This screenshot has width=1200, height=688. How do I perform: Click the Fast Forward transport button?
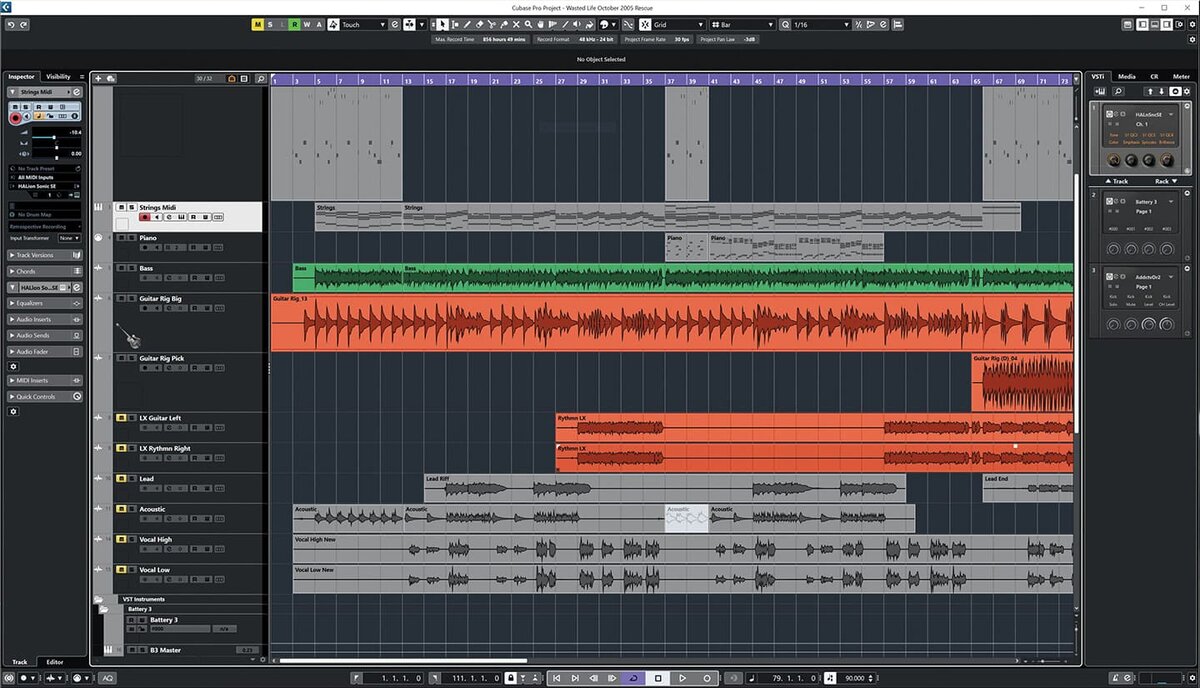(x=612, y=678)
